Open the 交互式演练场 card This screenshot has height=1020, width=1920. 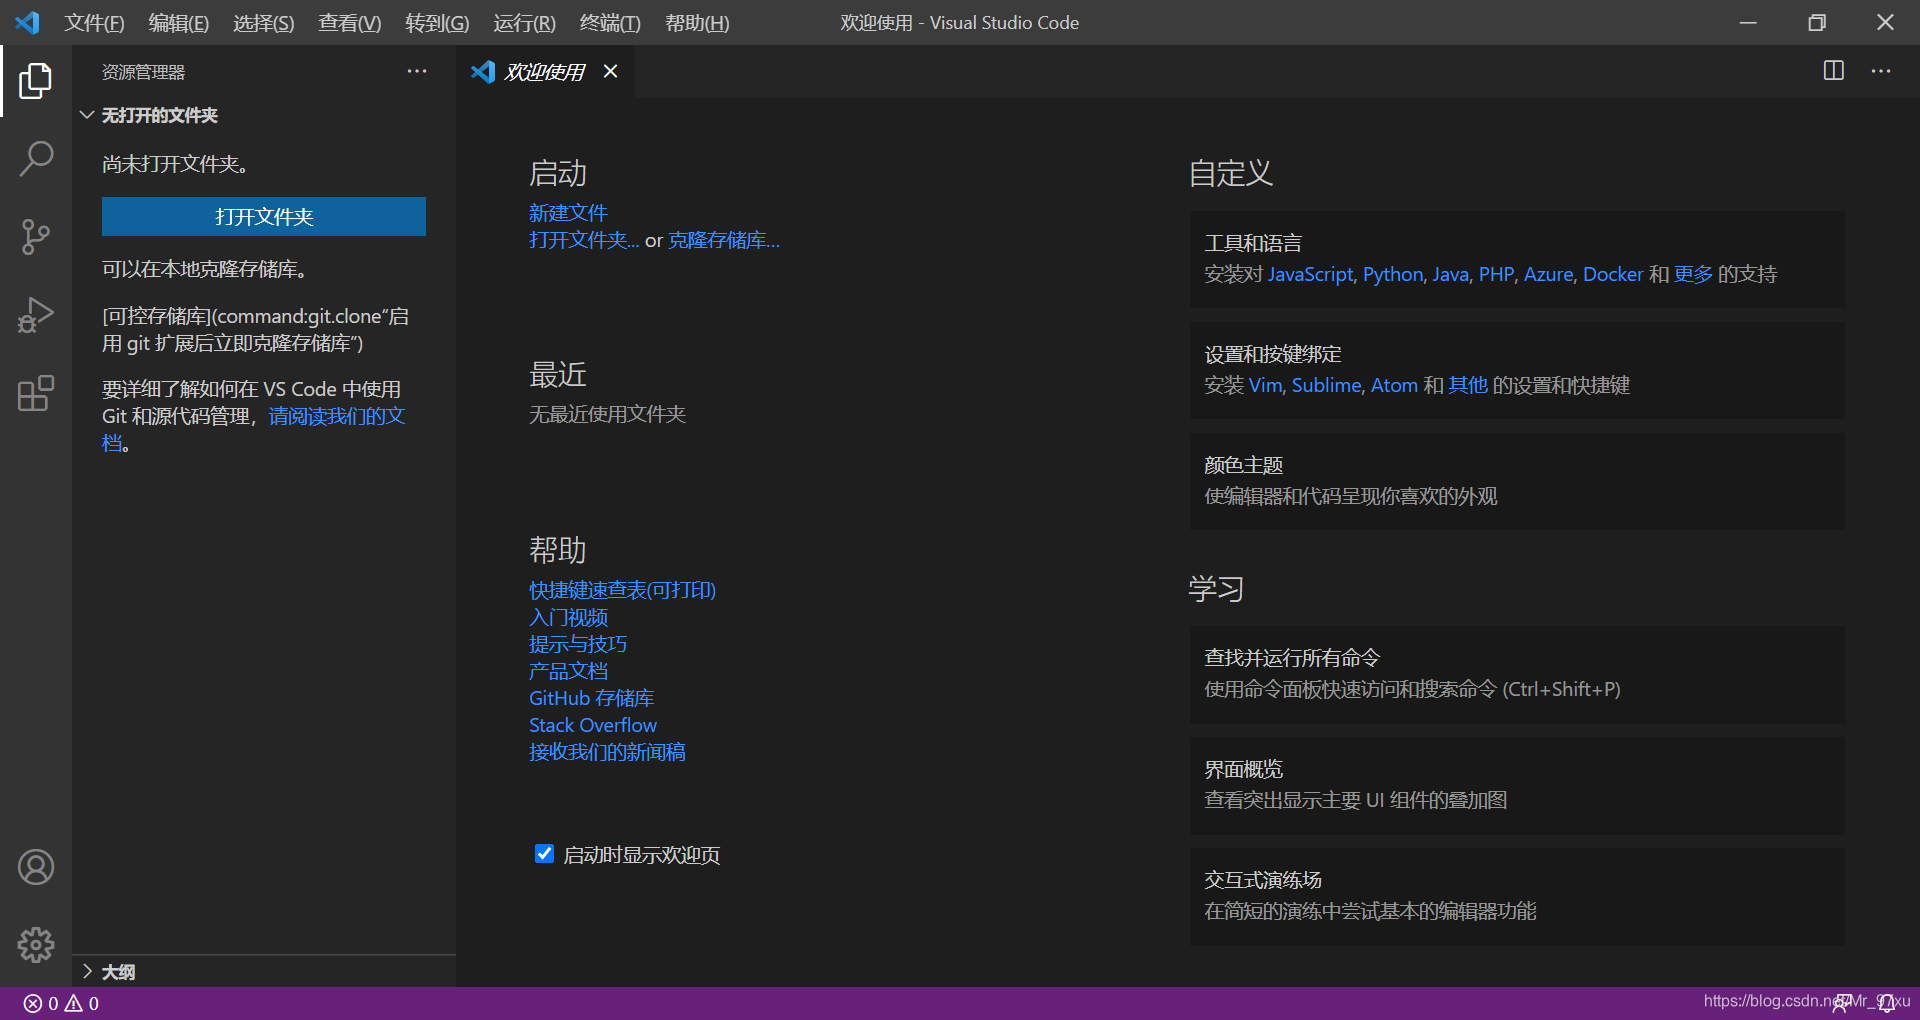coord(1517,896)
